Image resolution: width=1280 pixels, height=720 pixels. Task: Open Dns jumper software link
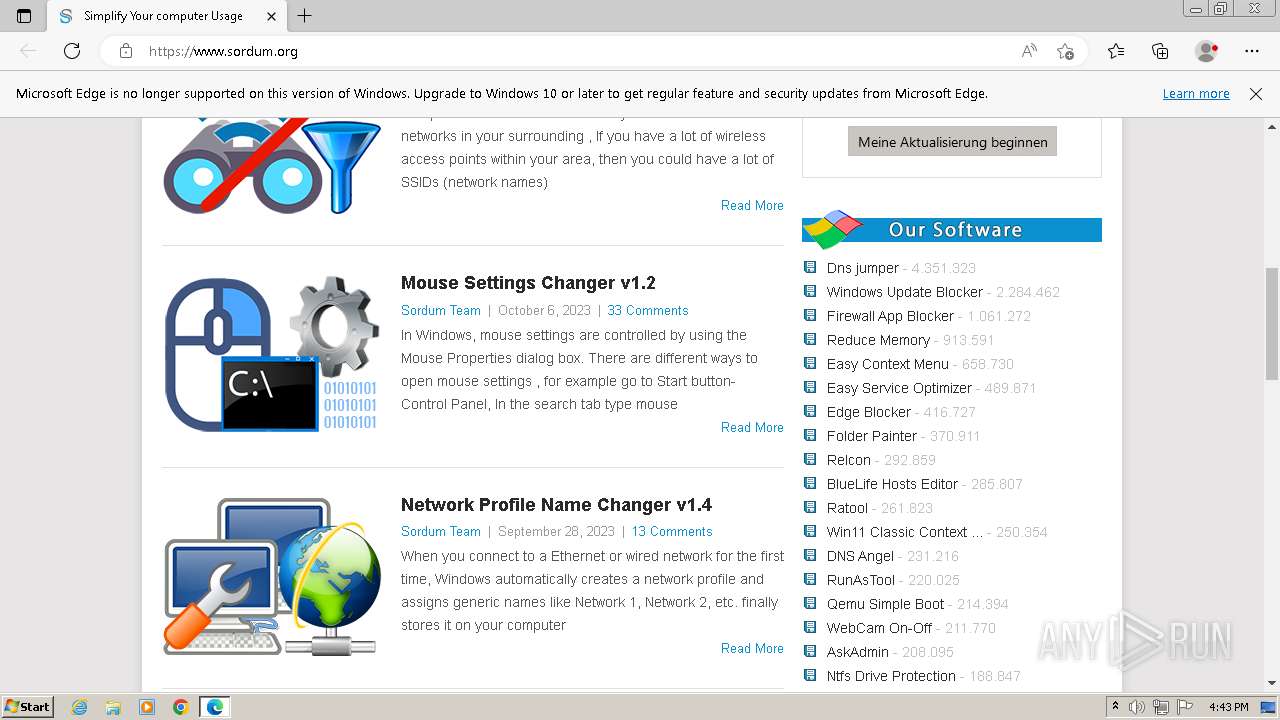point(863,268)
